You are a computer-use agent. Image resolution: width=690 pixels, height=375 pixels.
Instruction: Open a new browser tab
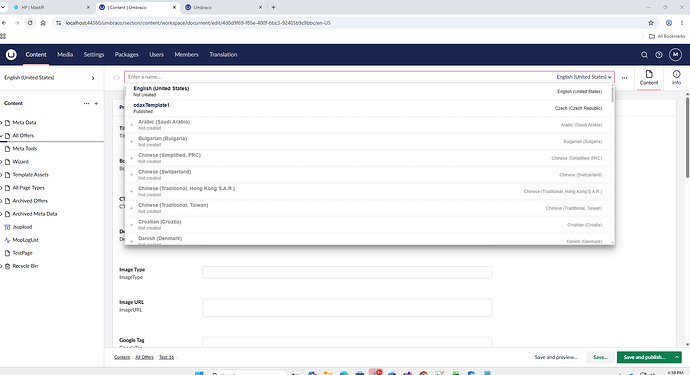pyautogui.click(x=273, y=7)
